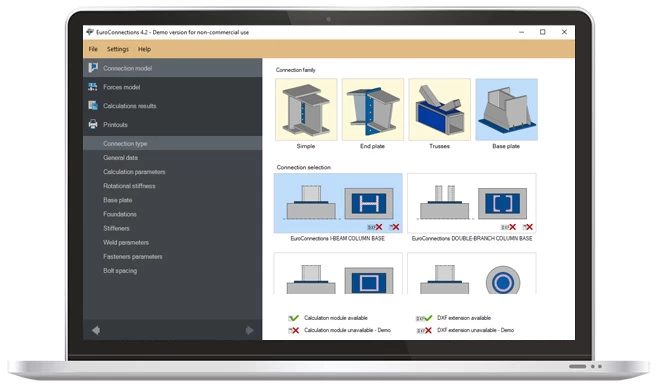Click the Connection model sidebar icon

(93, 68)
